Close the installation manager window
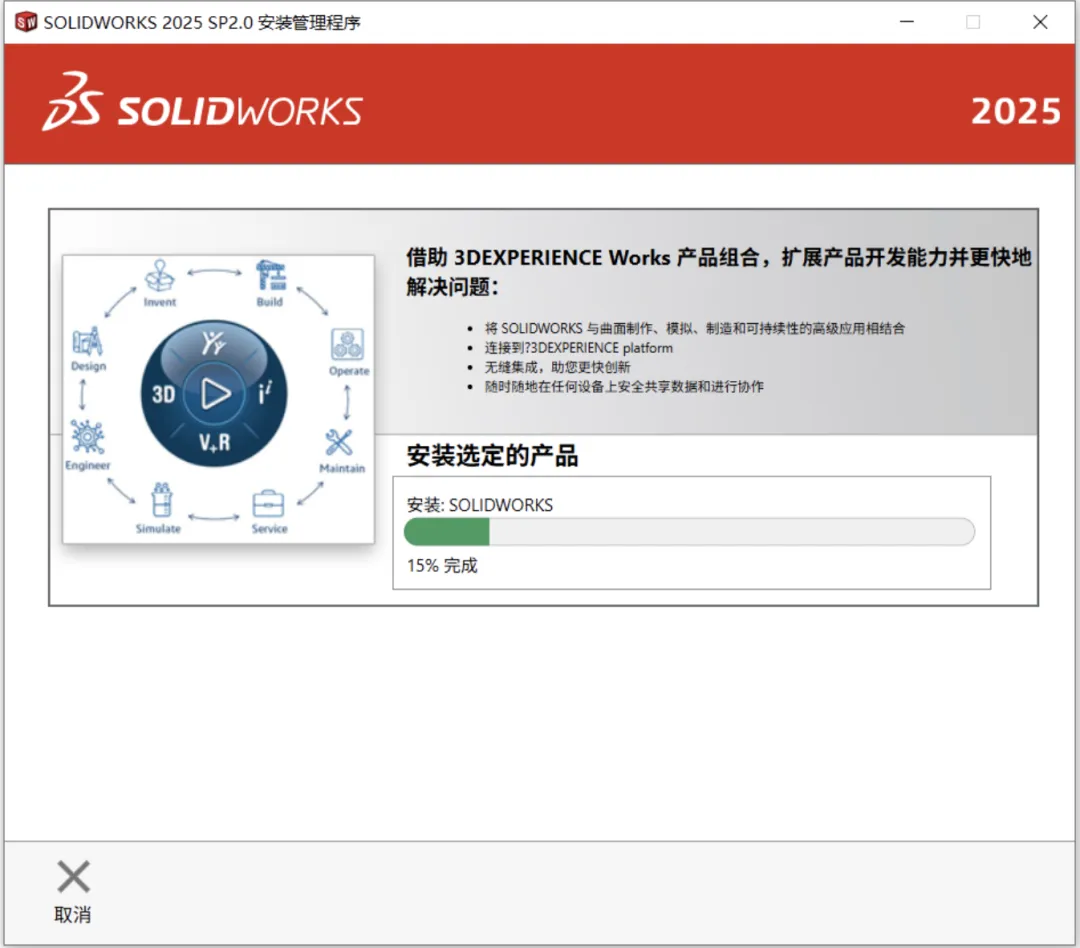 (1040, 22)
